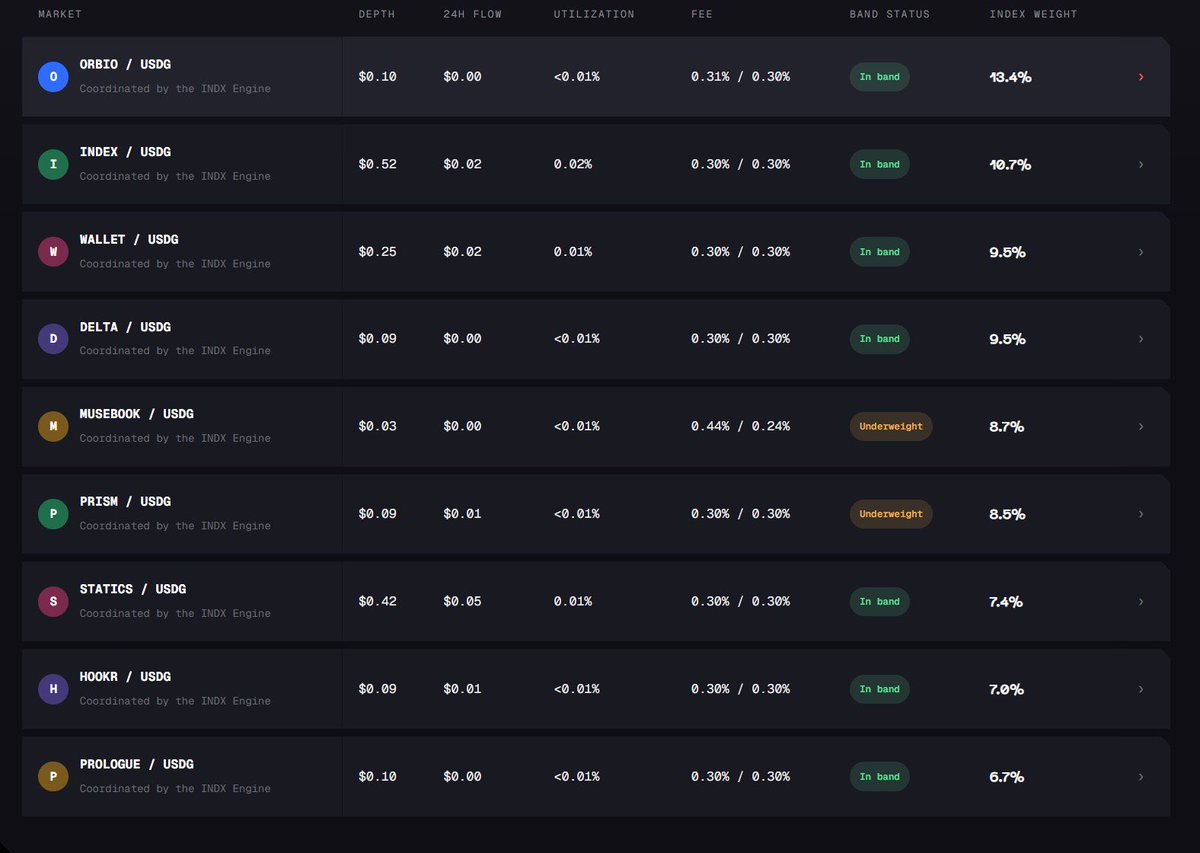This screenshot has height=853, width=1200.
Task: Select the INDEX / USDG market name
Action: click(125, 152)
